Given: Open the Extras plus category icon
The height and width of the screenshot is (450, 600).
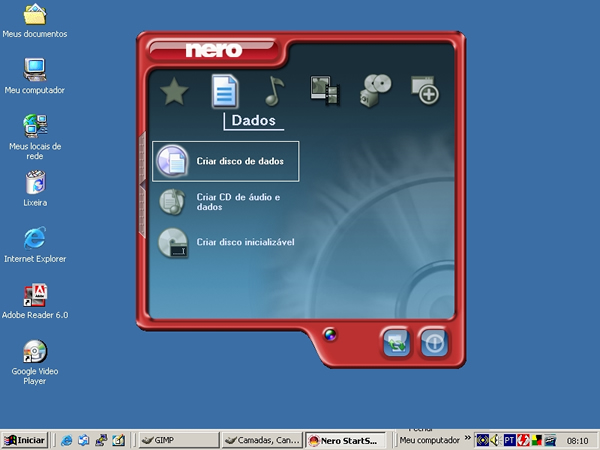Looking at the screenshot, I should click(425, 90).
